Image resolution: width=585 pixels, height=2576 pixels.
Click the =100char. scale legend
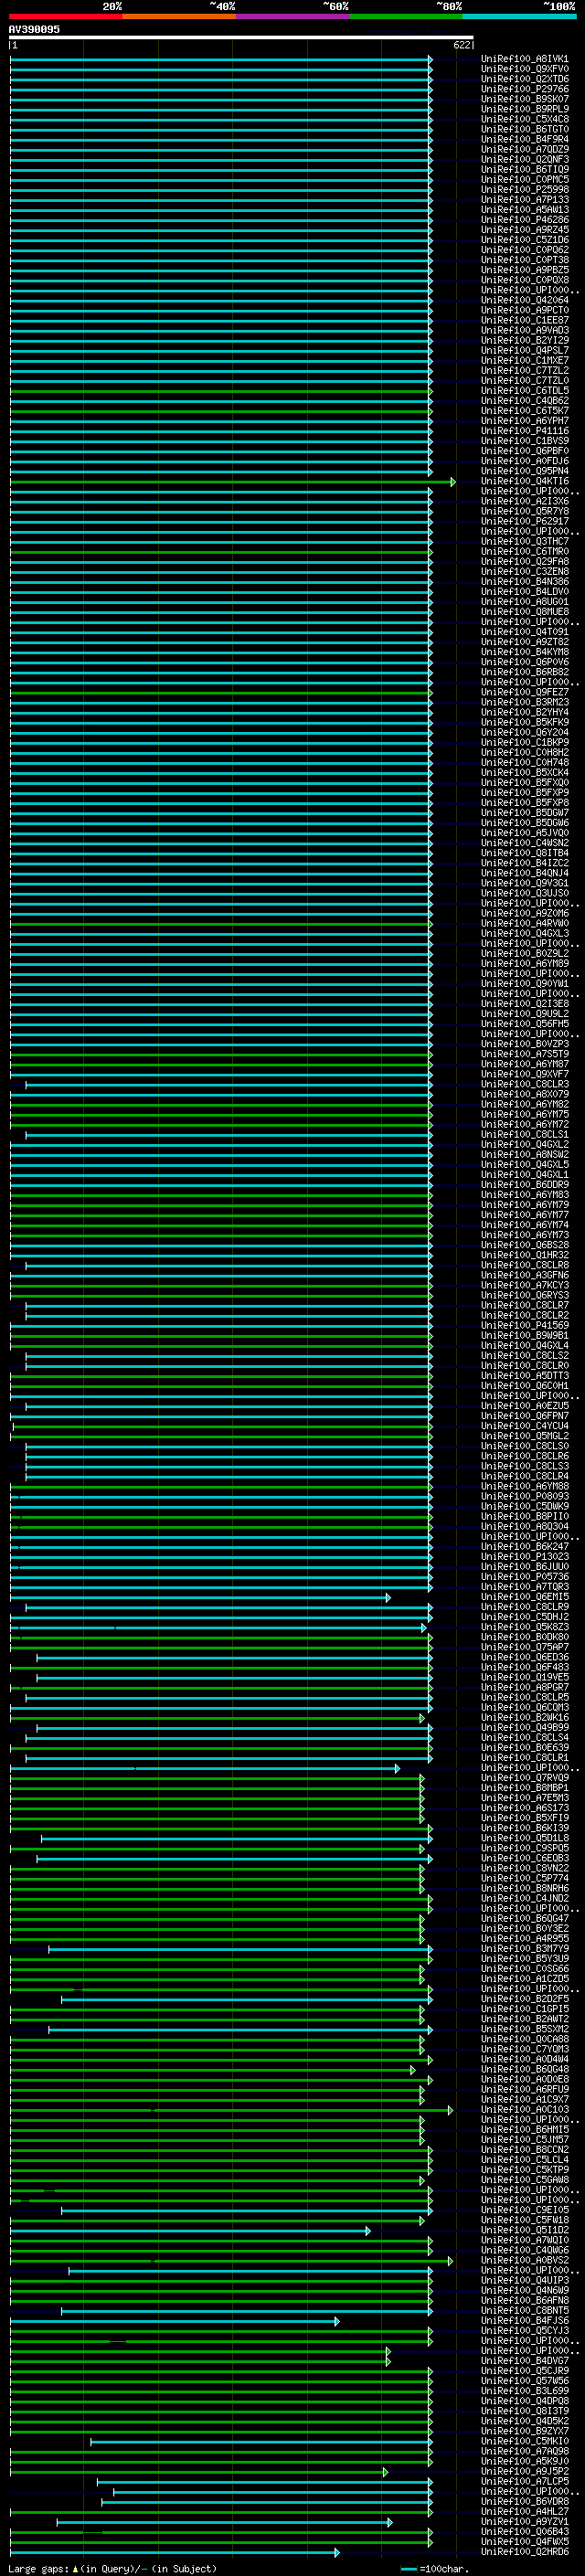click(433, 2569)
